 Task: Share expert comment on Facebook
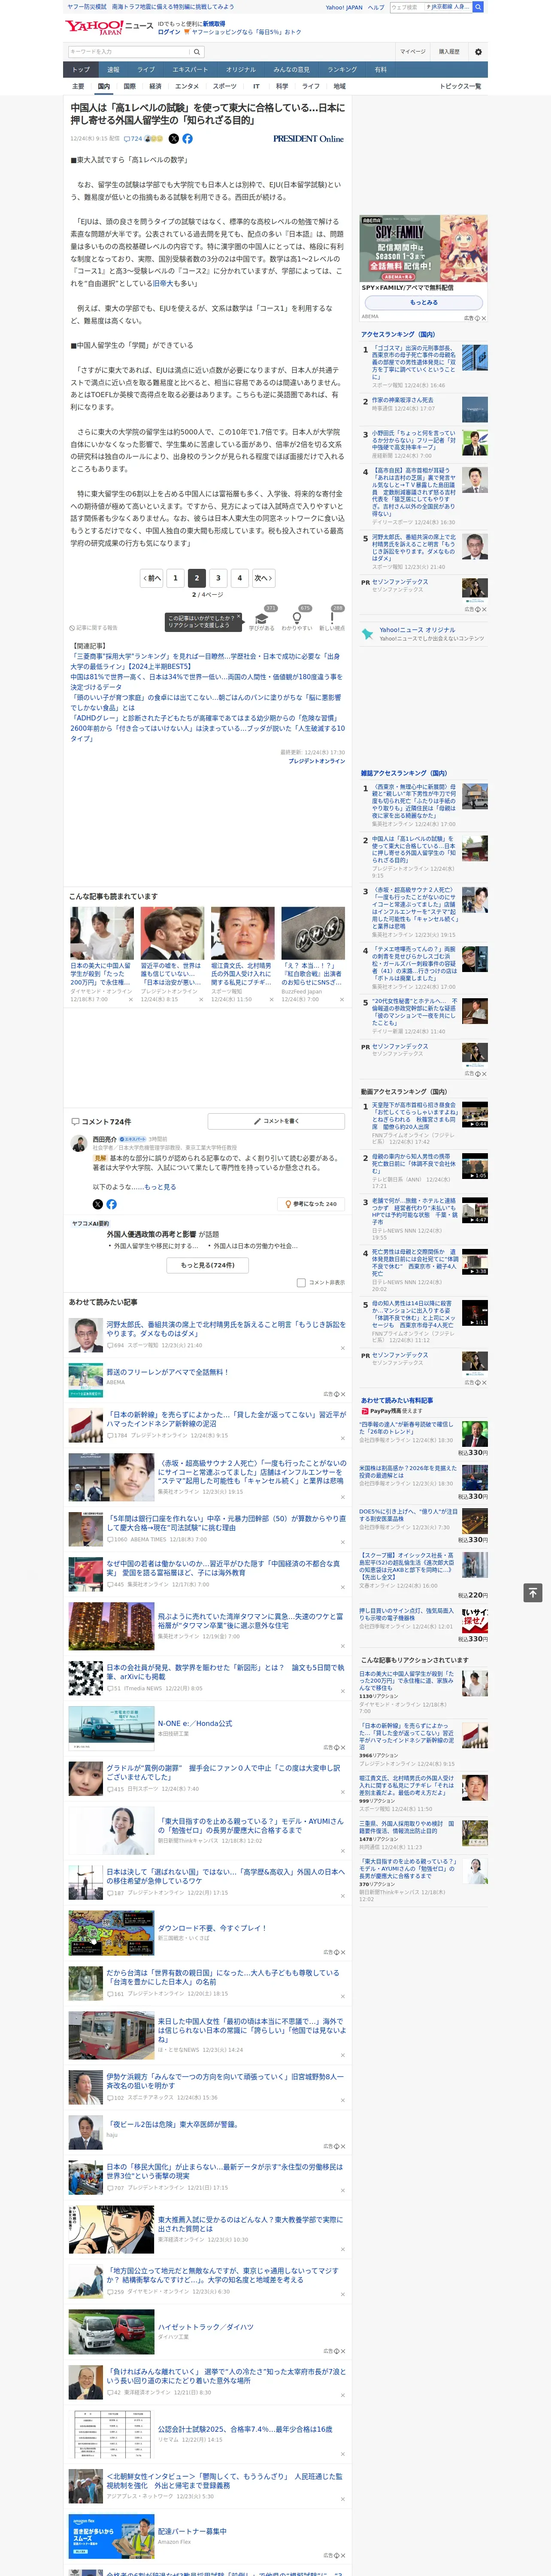click(111, 1204)
